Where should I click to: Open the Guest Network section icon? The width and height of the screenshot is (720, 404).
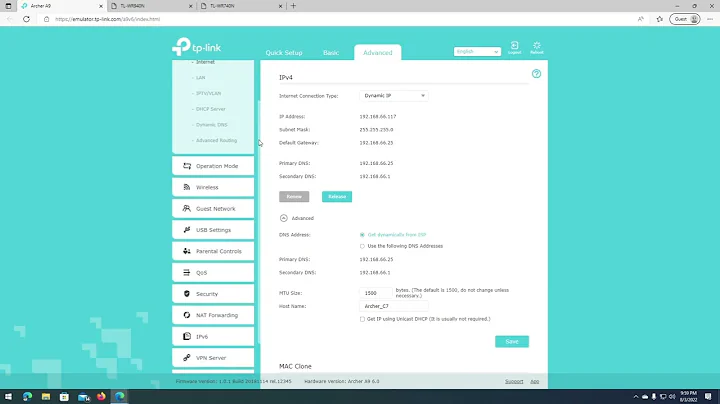click(186, 208)
